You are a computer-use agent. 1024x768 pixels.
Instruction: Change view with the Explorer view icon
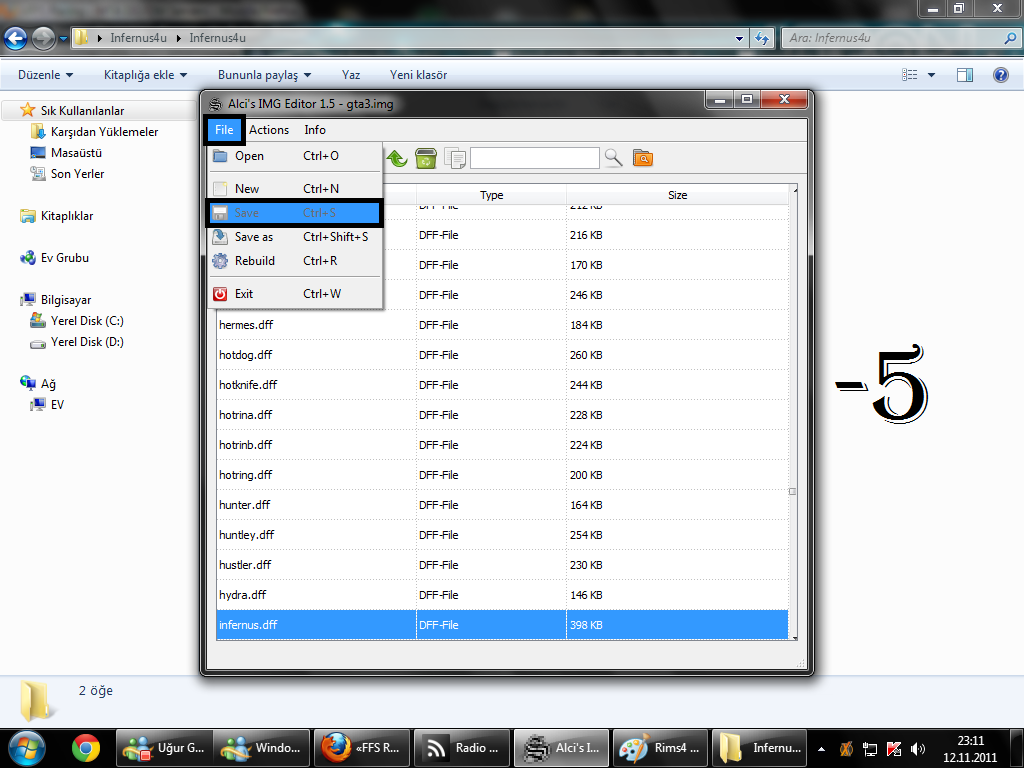(909, 75)
